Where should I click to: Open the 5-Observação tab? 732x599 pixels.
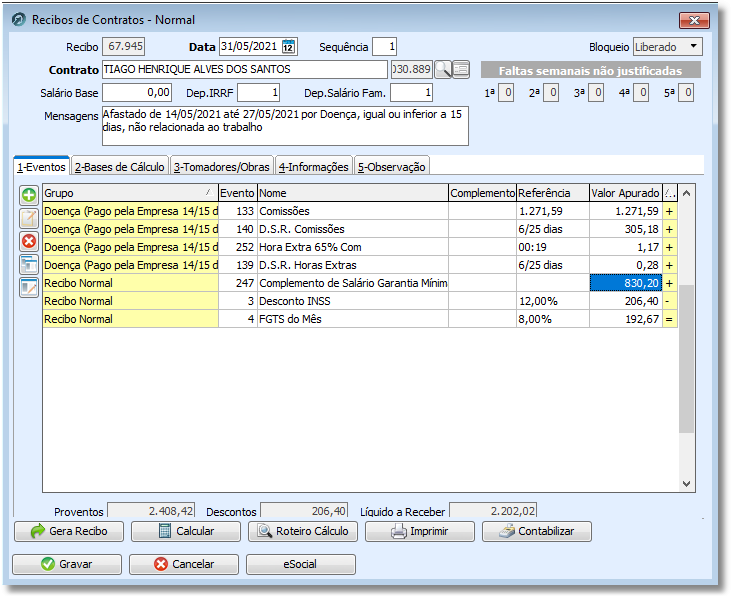(x=391, y=167)
